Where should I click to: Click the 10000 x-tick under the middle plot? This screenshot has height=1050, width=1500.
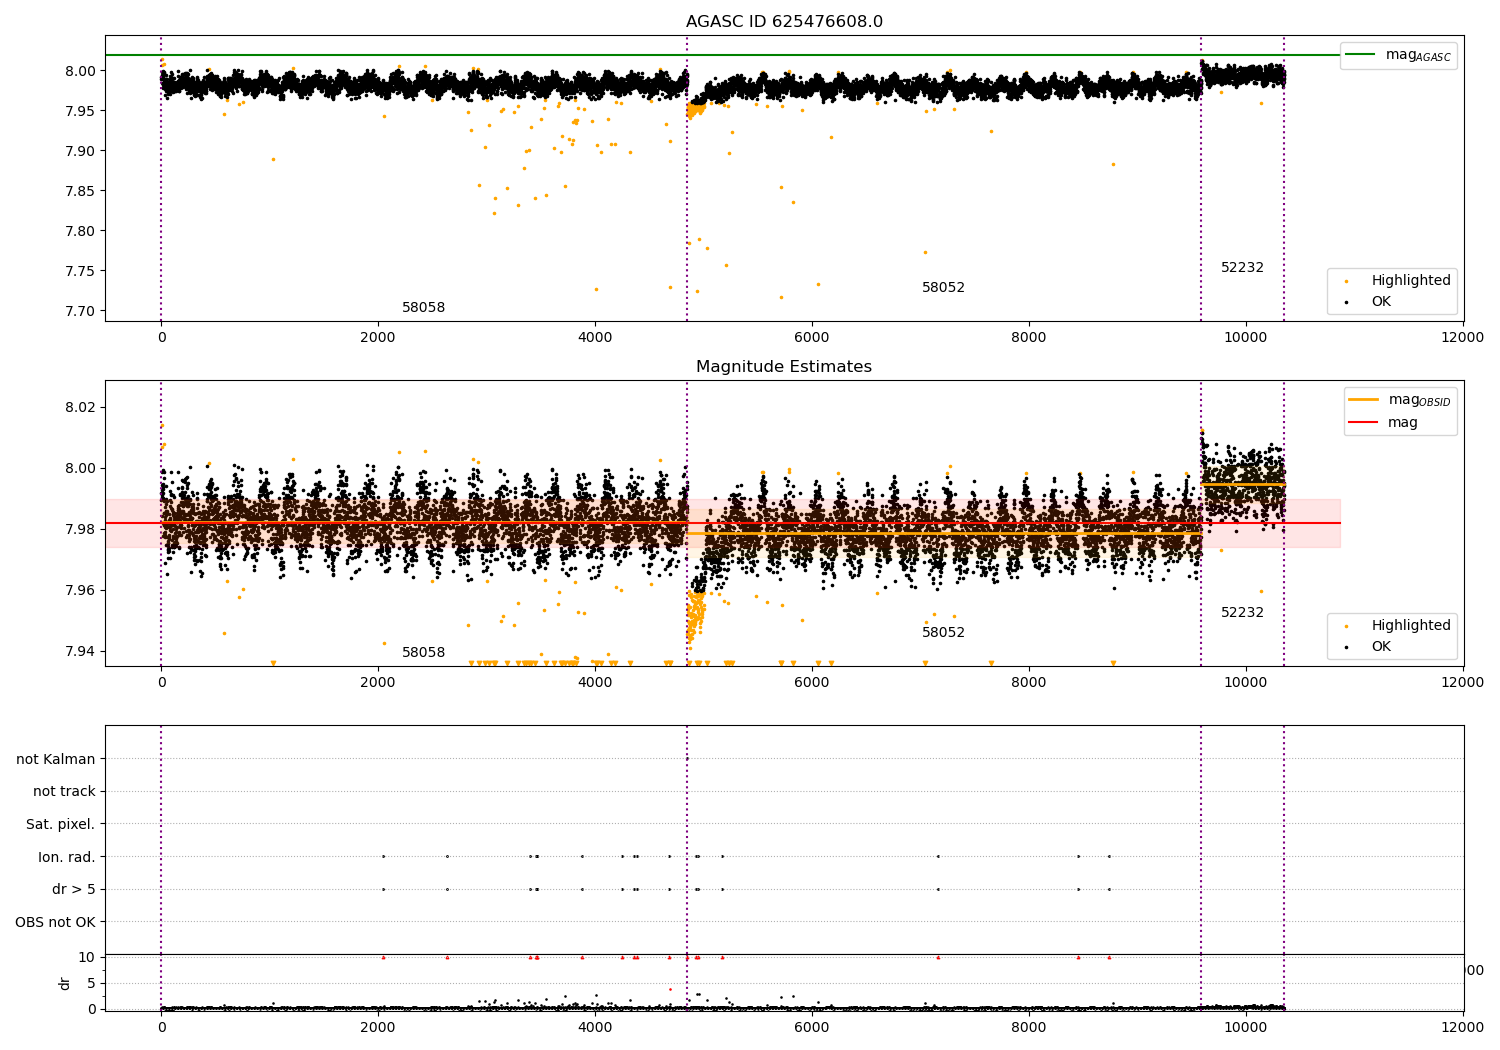click(1246, 682)
